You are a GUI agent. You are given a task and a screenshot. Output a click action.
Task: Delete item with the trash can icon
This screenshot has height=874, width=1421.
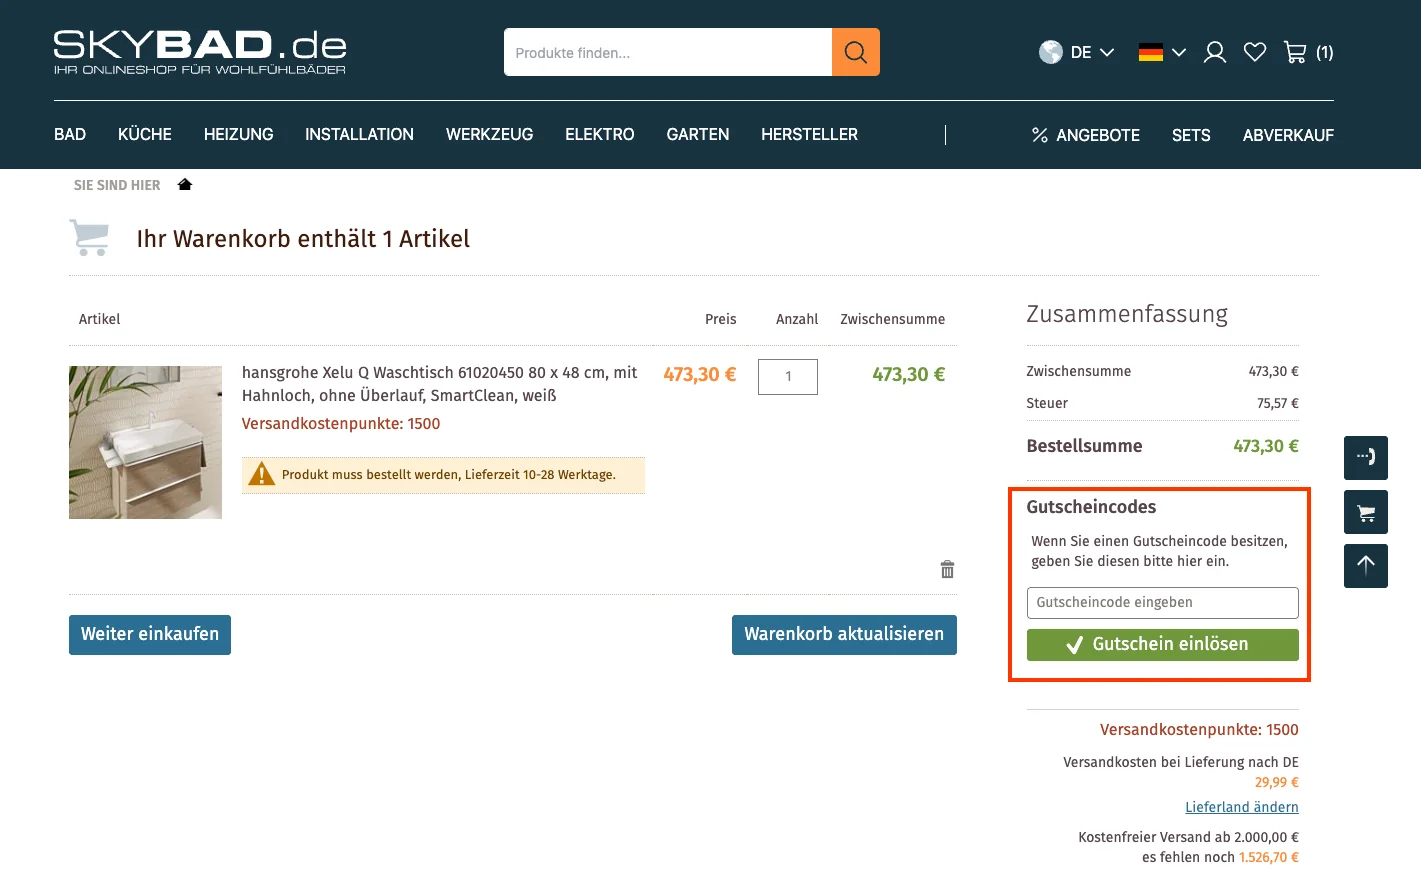(x=947, y=569)
